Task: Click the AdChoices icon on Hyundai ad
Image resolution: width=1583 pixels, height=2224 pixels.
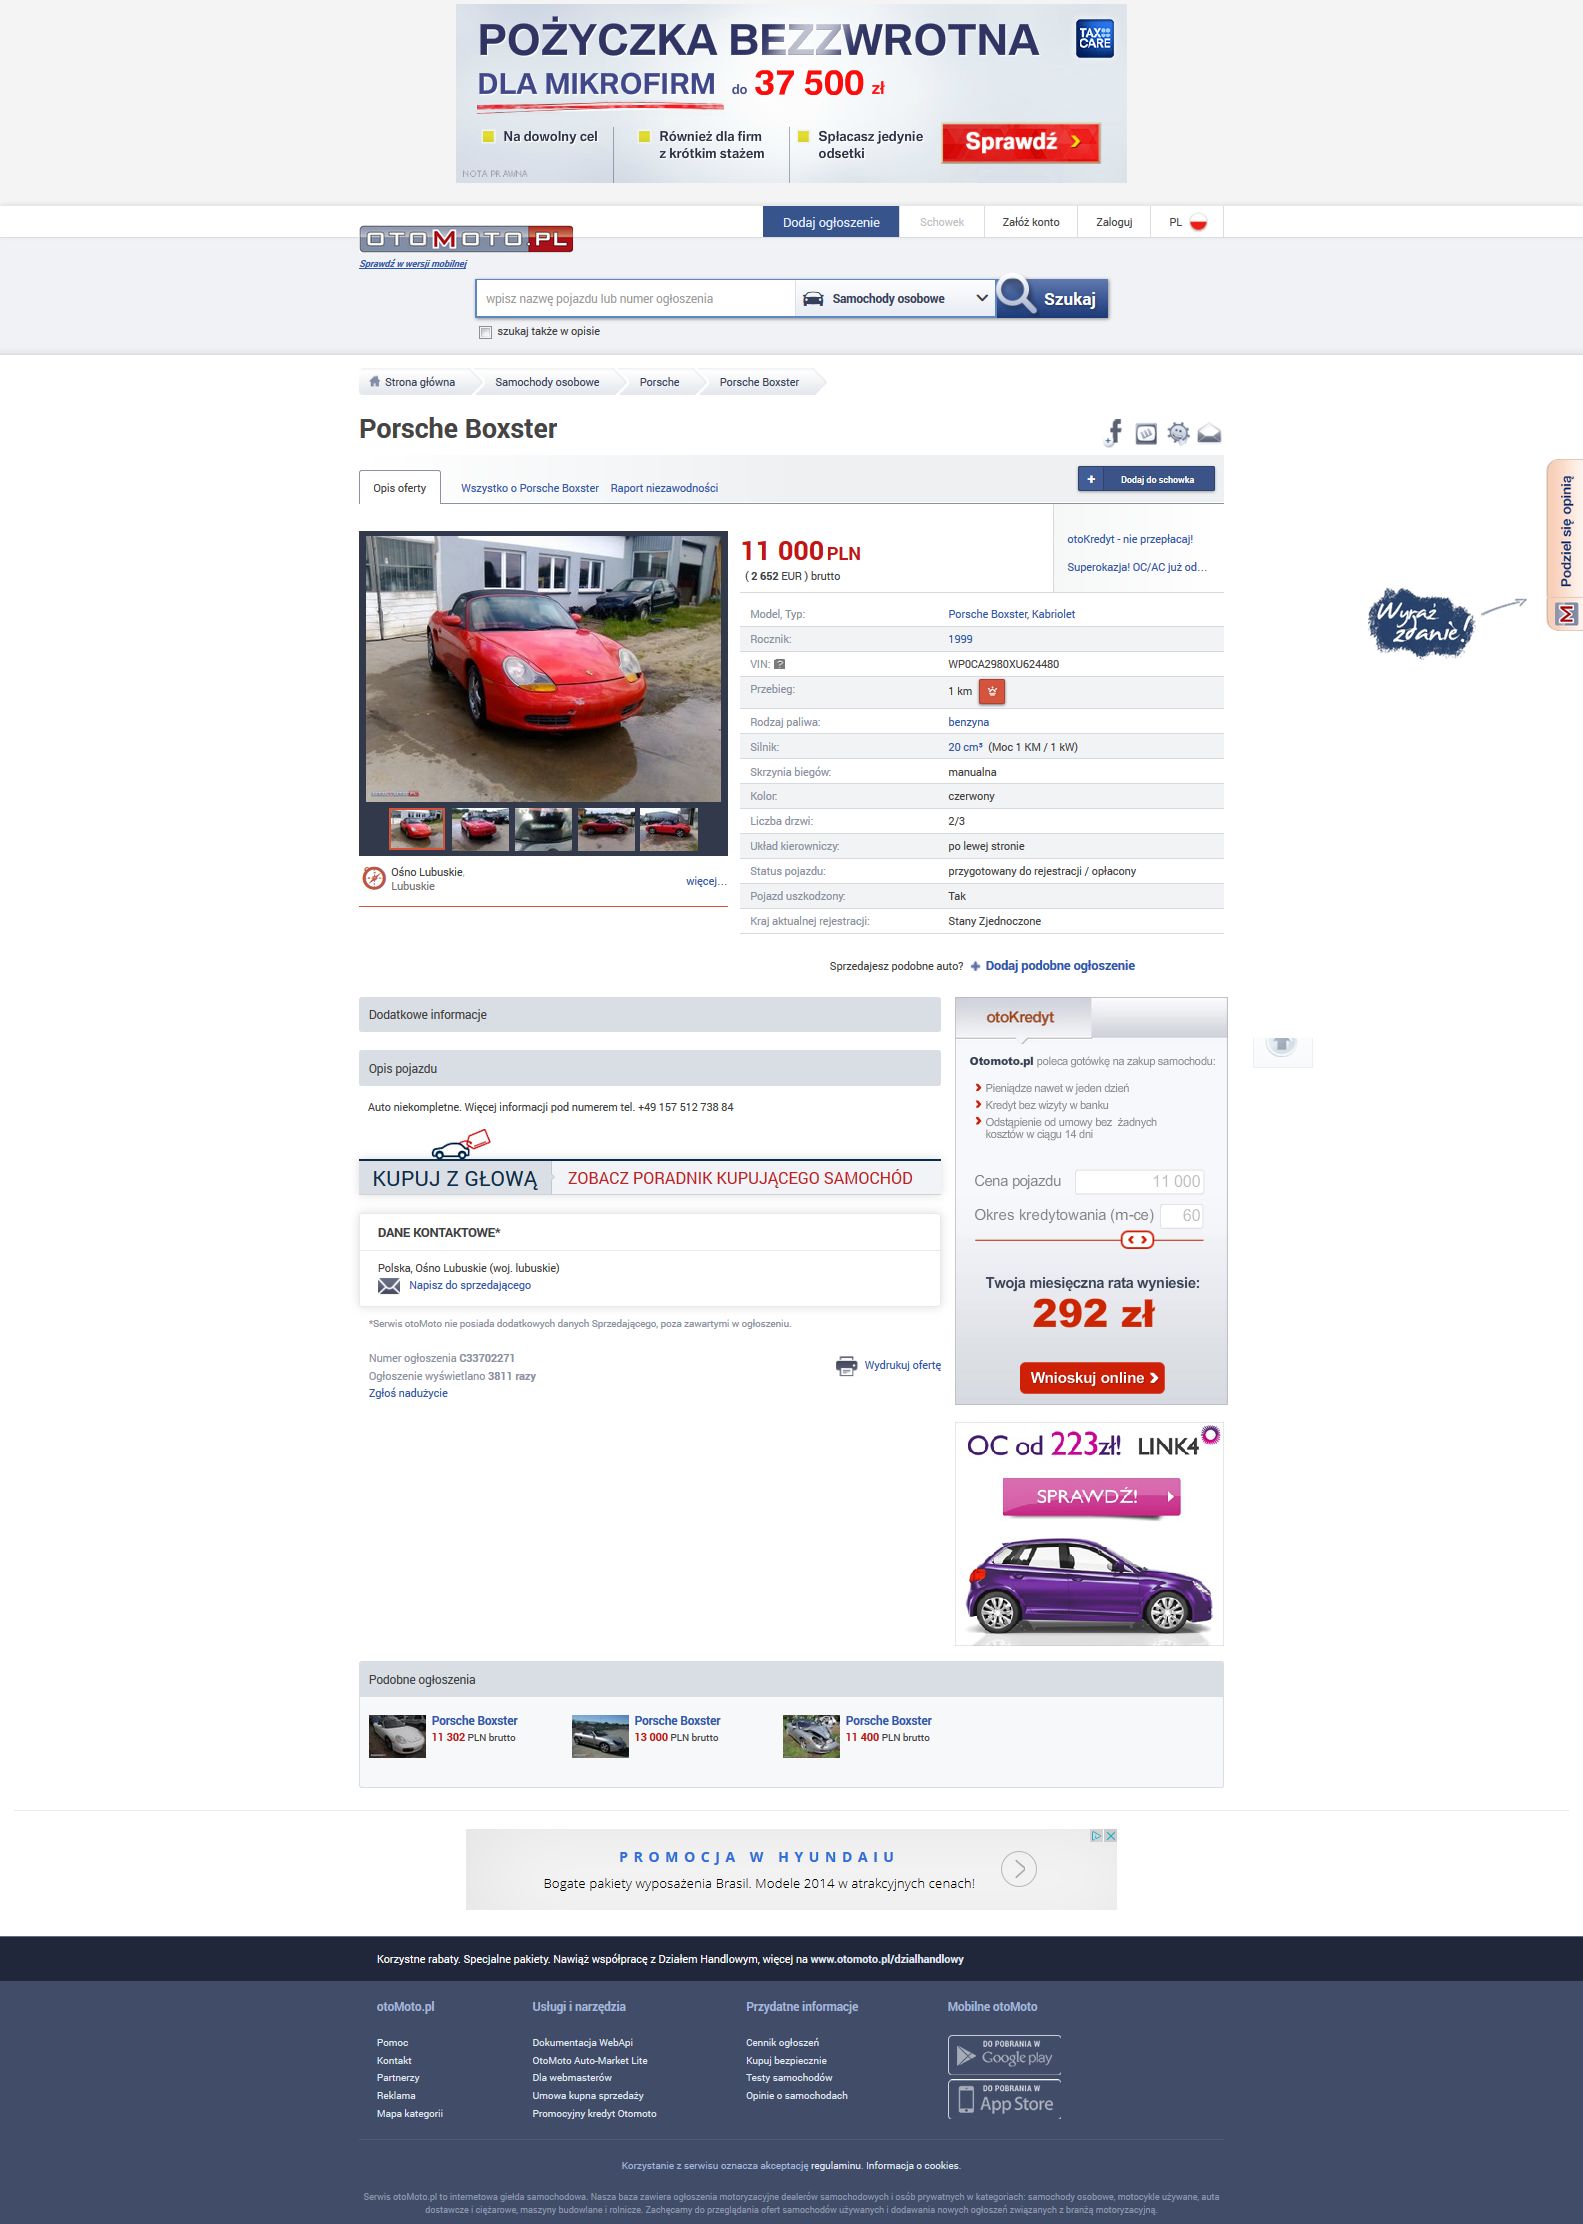Action: (x=1097, y=1836)
